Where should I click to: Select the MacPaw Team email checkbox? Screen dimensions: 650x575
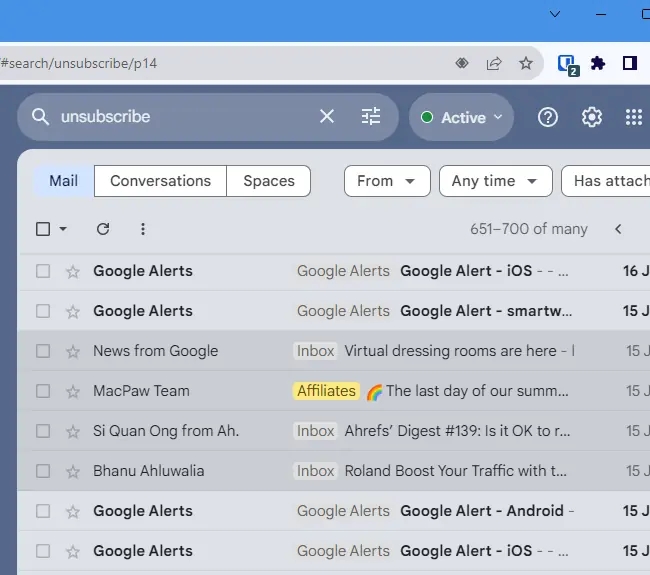click(x=43, y=391)
